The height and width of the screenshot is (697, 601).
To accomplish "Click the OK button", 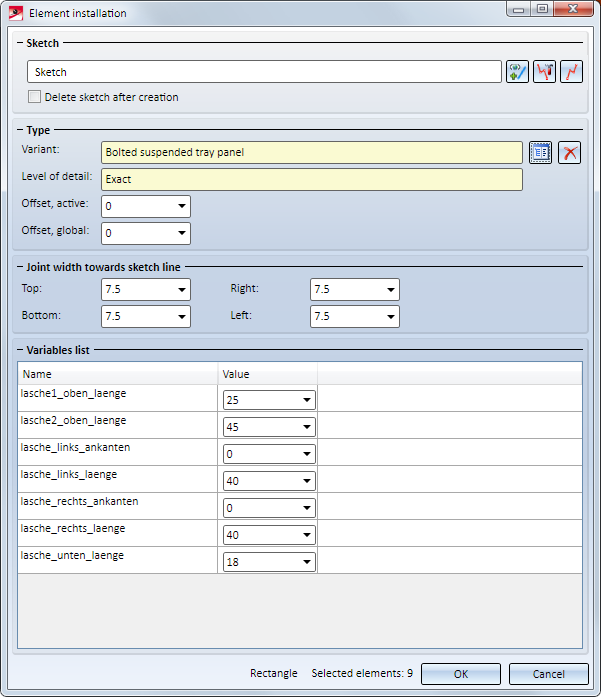I will coord(460,674).
